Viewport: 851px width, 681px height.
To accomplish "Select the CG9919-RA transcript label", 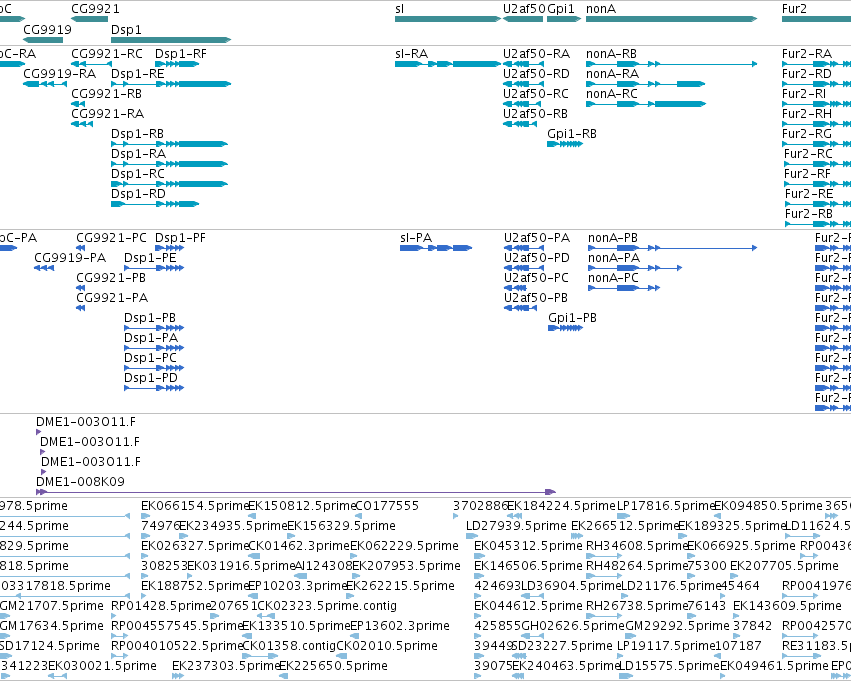I will tap(60, 74).
